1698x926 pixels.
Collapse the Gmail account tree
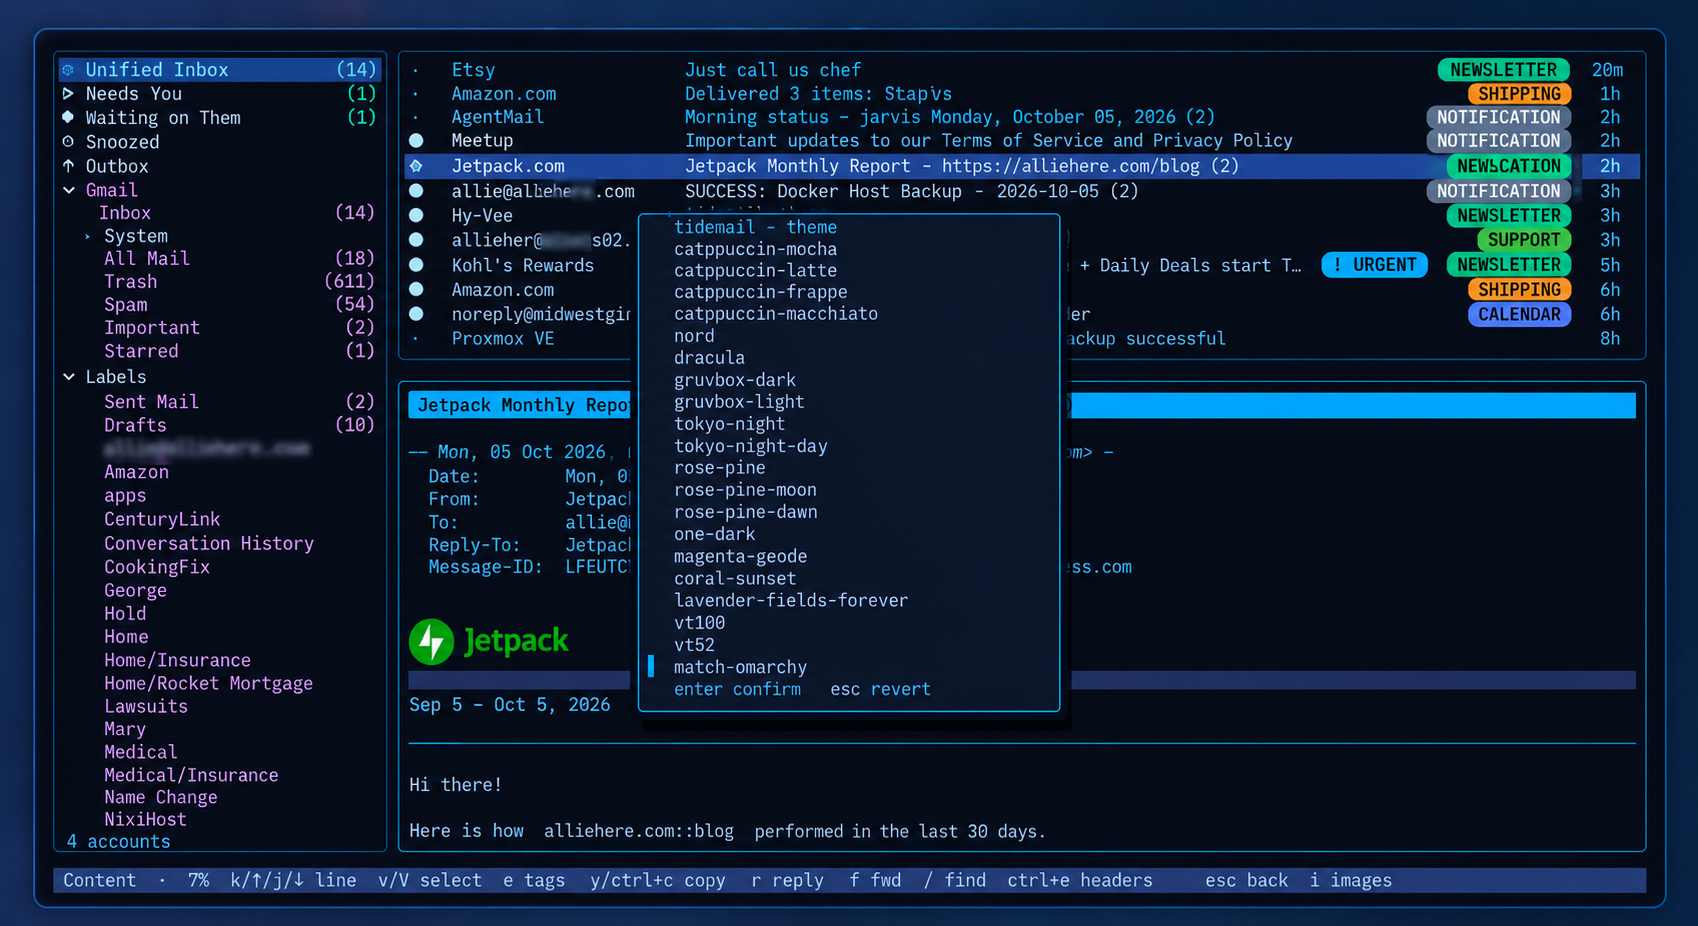click(69, 190)
